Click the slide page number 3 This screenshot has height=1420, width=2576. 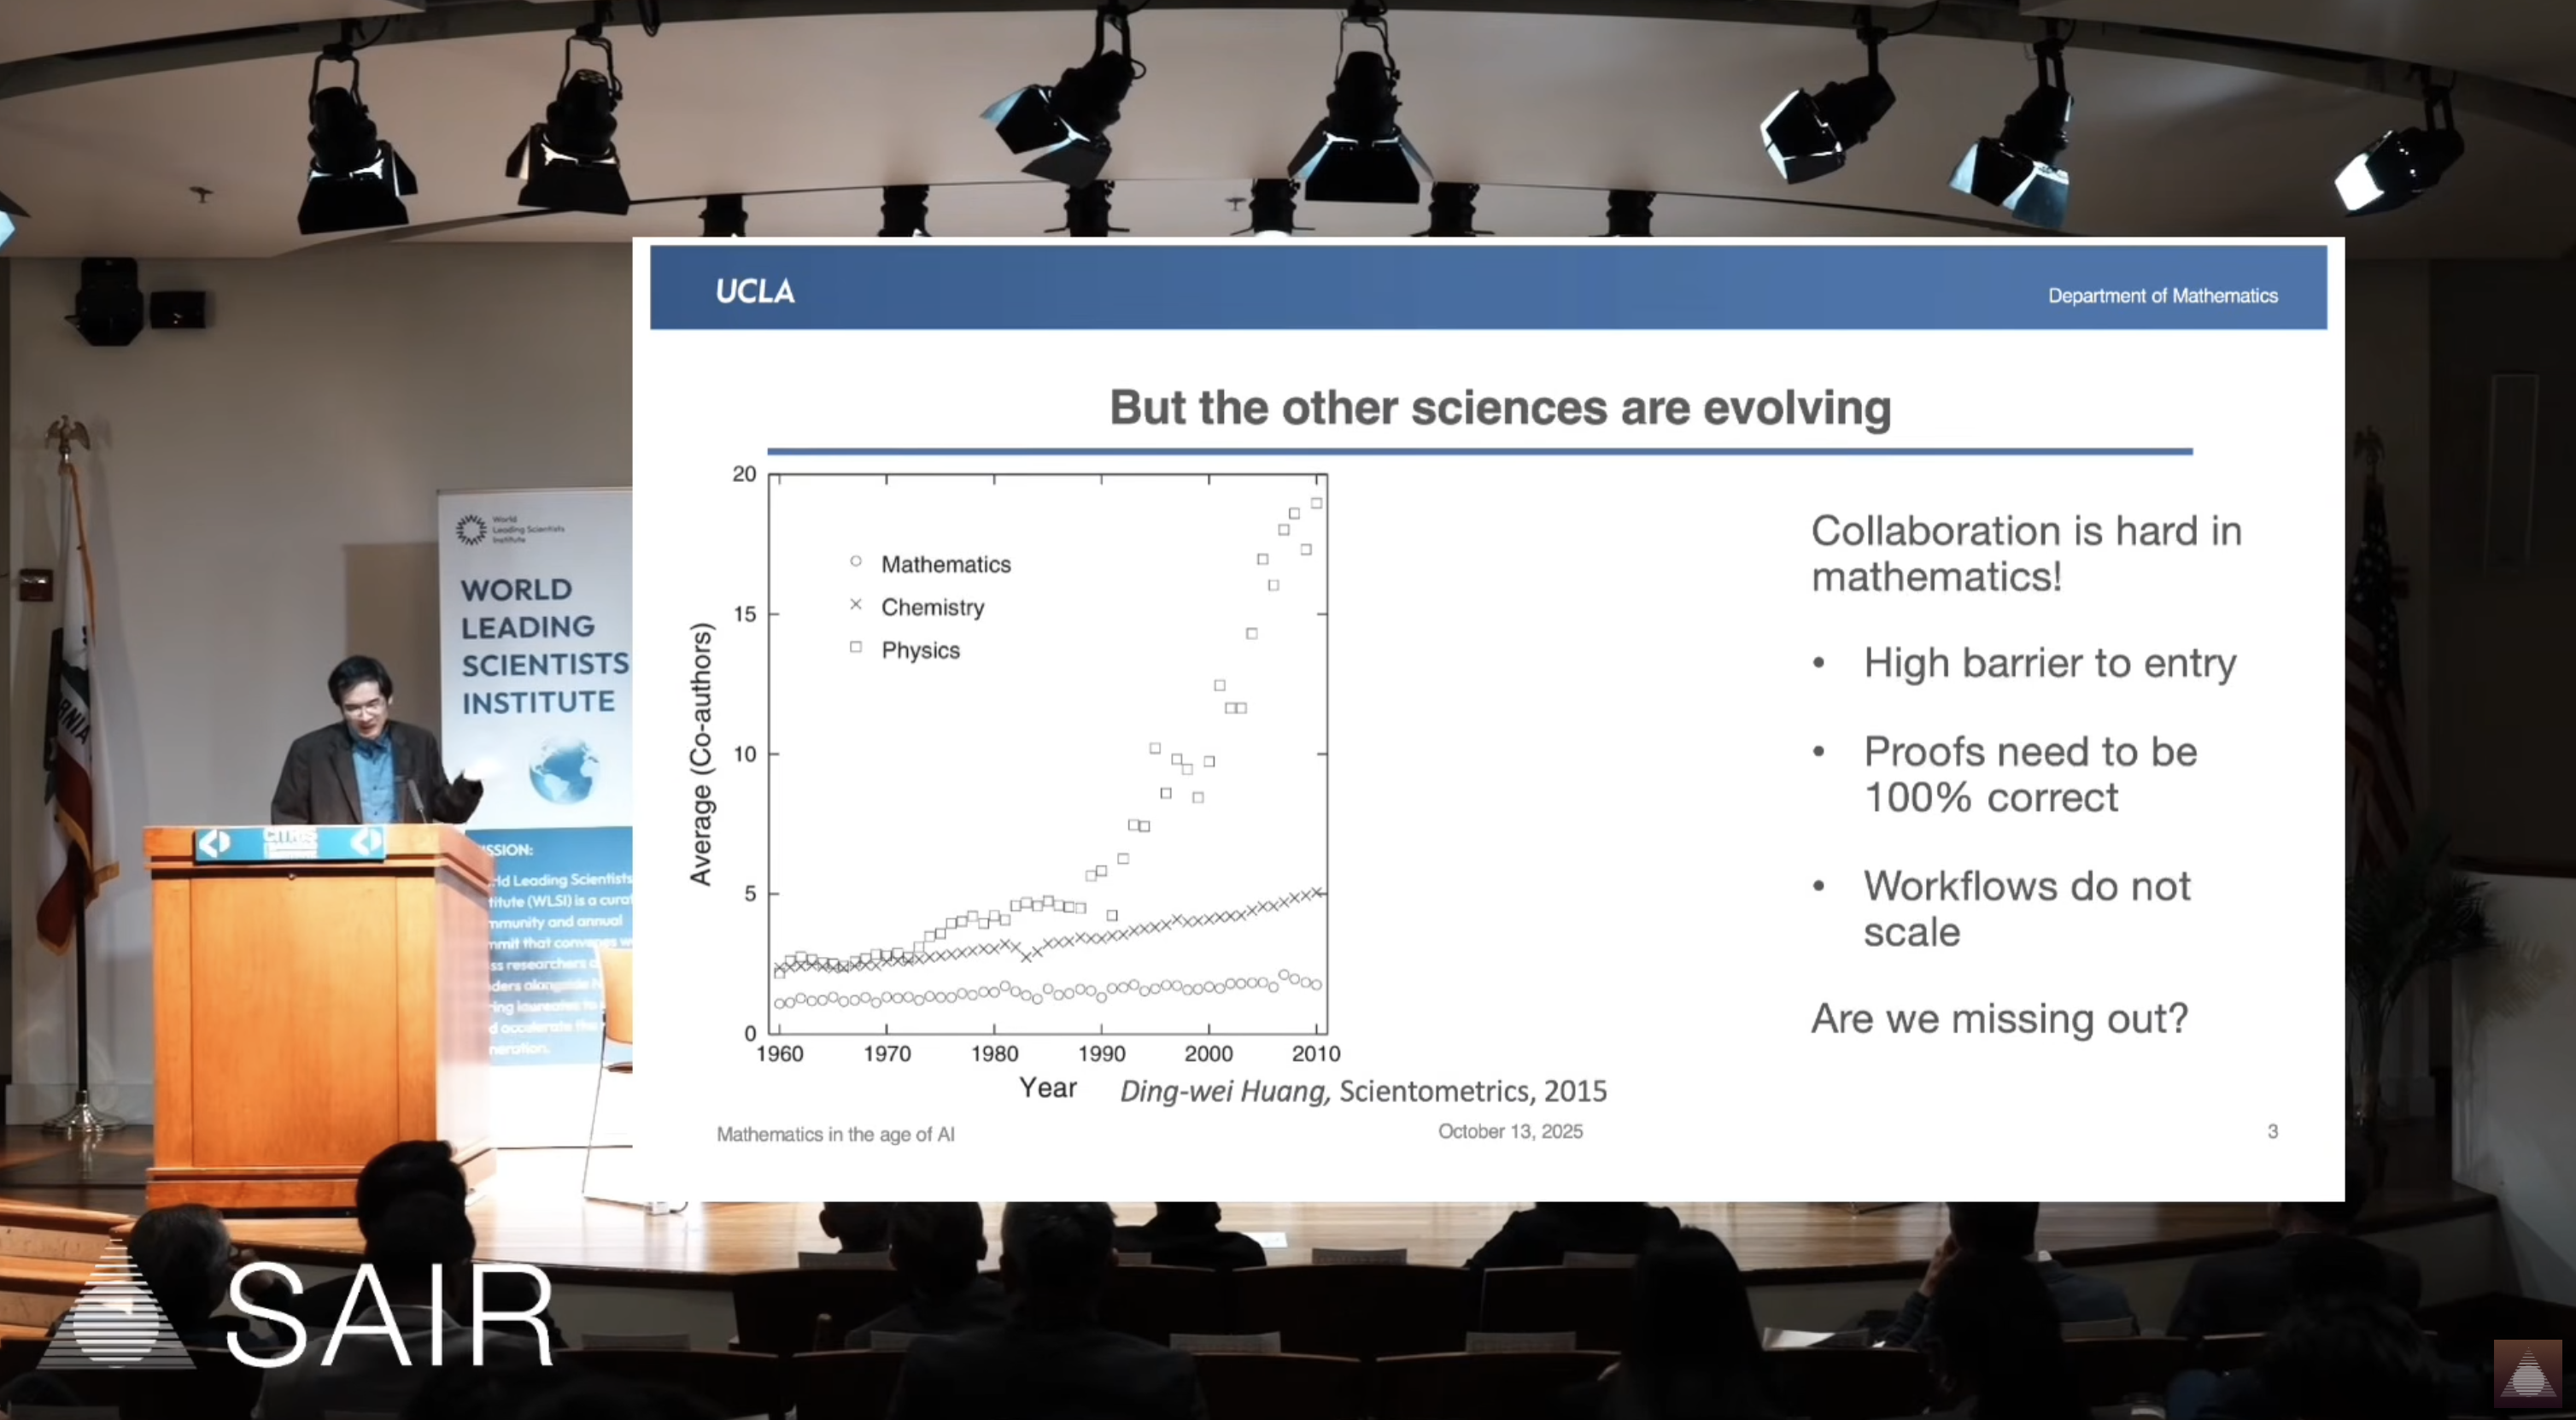pyautogui.click(x=2272, y=1131)
